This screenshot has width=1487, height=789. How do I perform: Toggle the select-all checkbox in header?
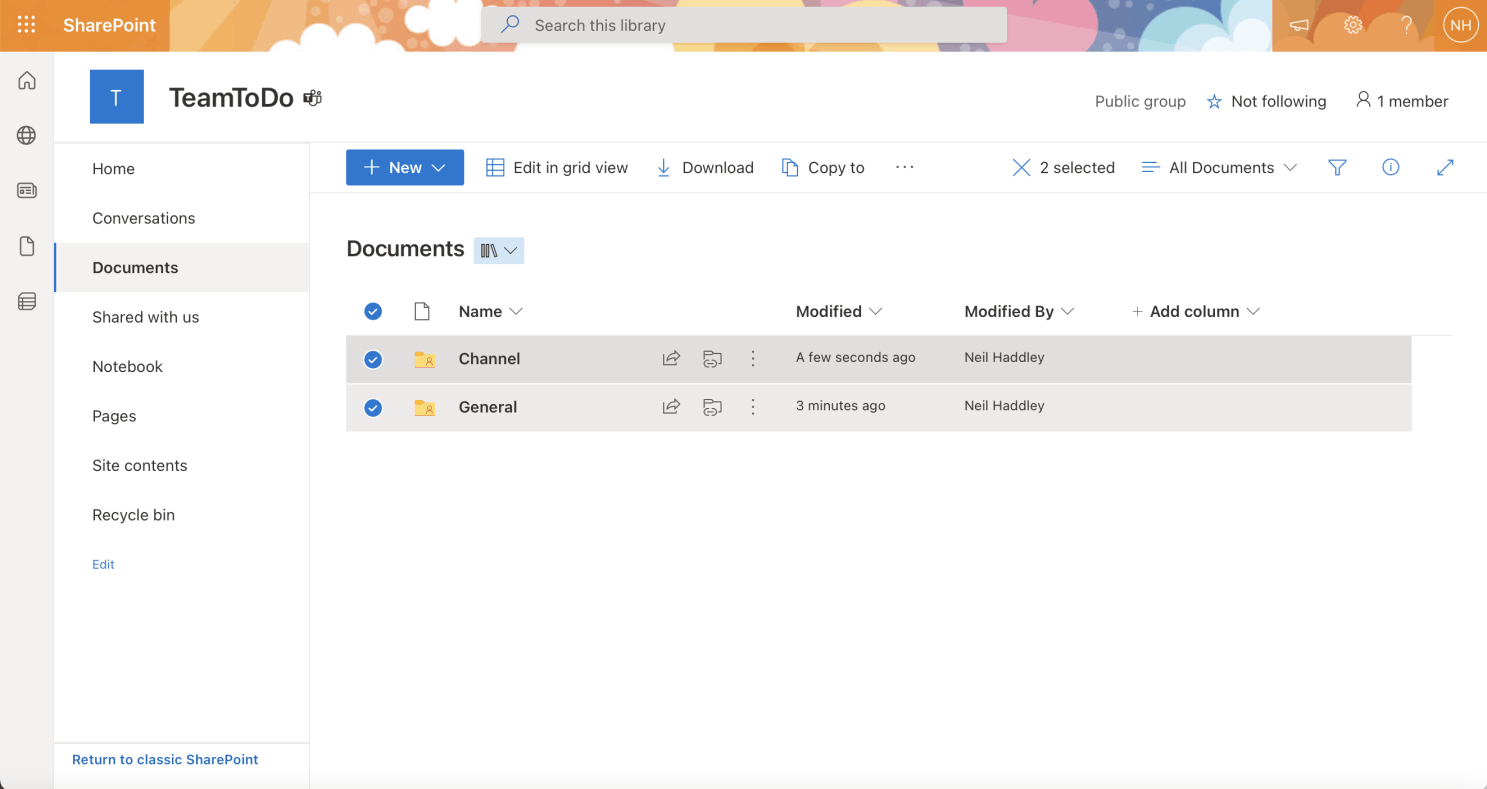(x=373, y=312)
